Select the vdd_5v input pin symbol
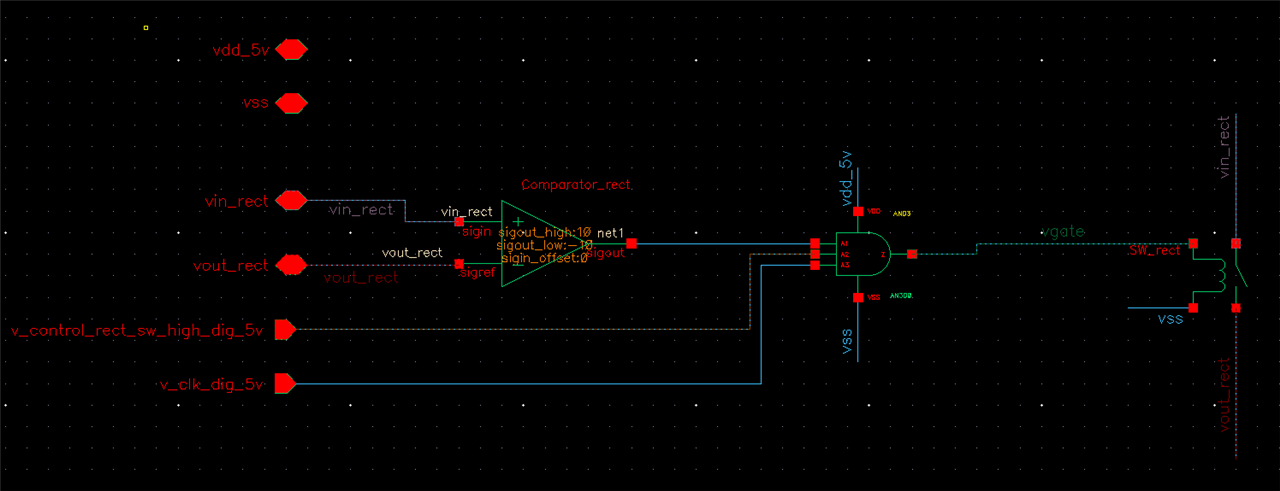The image size is (1280, 491). (291, 49)
